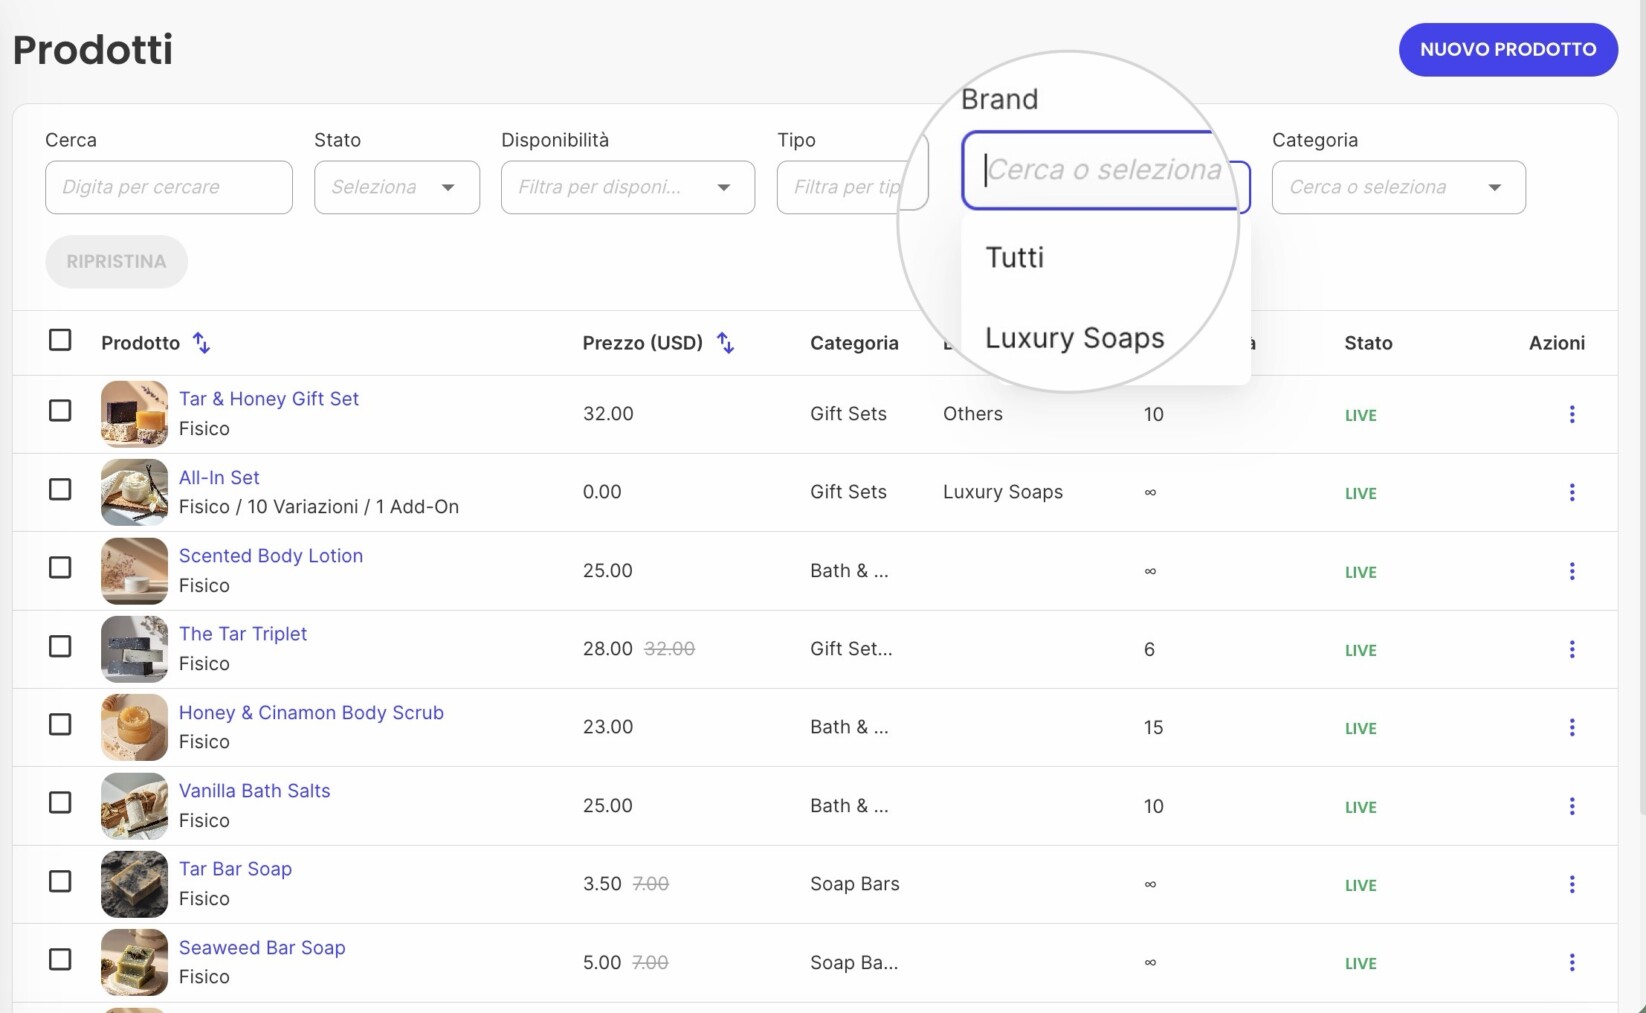The image size is (1646, 1013).
Task: Open the Disponibilità filter dropdown
Action: point(628,187)
